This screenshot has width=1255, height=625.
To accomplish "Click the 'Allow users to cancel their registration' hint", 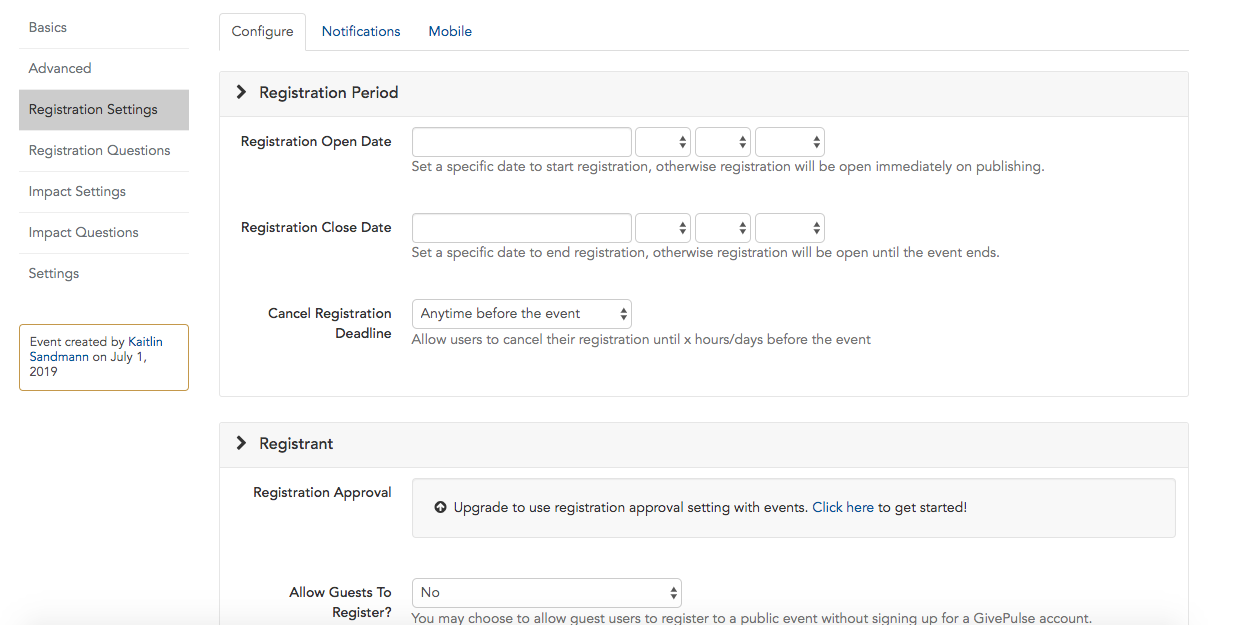I will tap(641, 340).
